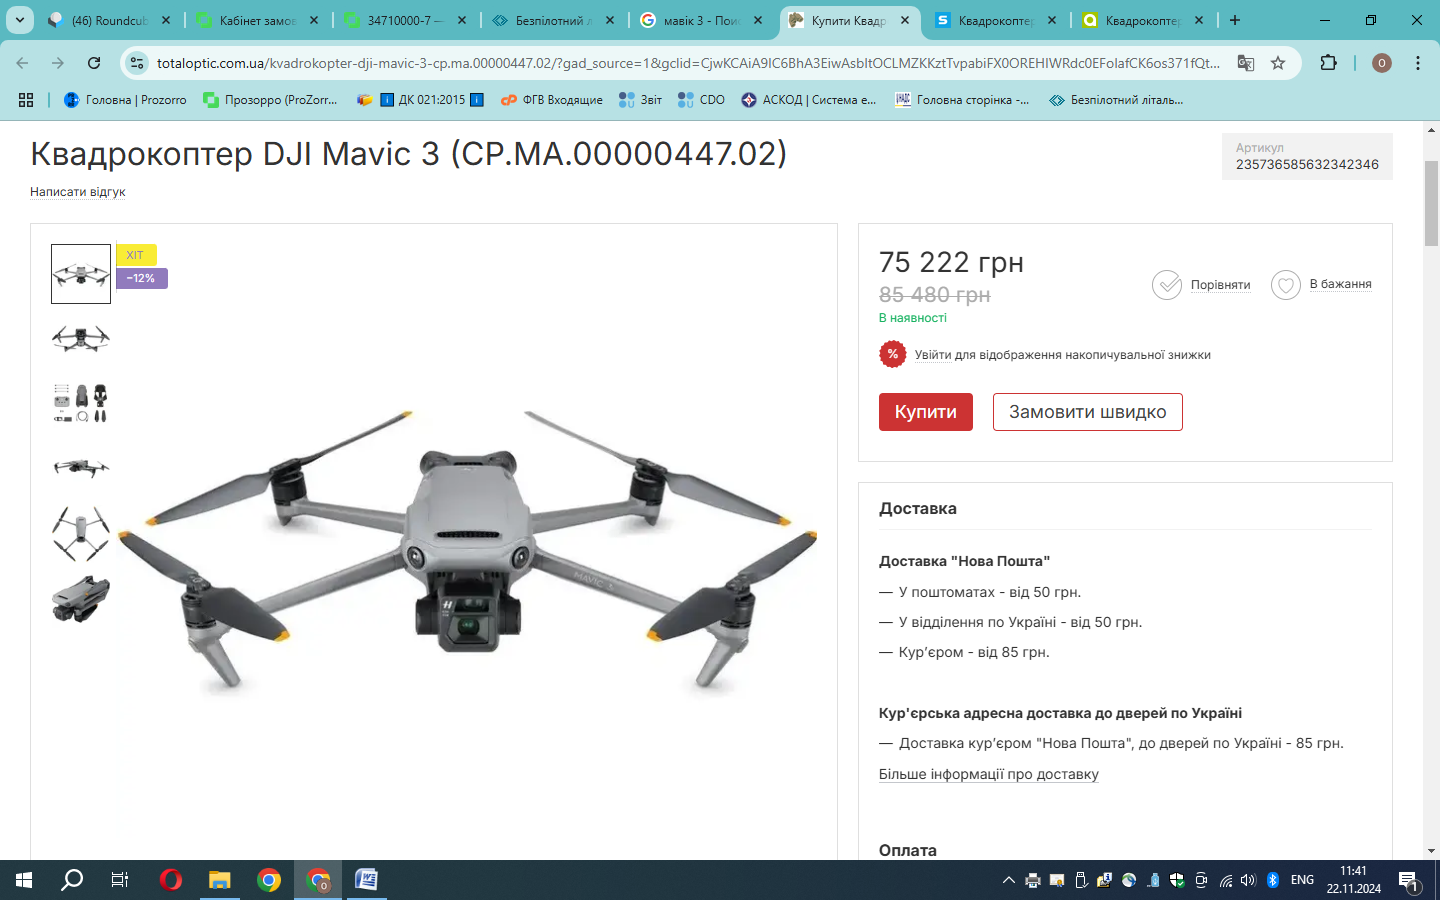Select the second drone front-view thumbnail
1440x900 pixels.
[81, 338]
